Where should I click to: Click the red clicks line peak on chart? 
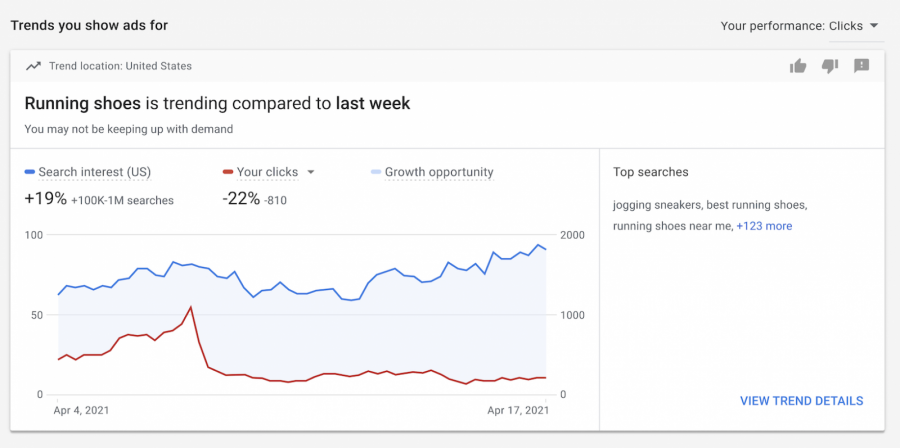(x=190, y=307)
